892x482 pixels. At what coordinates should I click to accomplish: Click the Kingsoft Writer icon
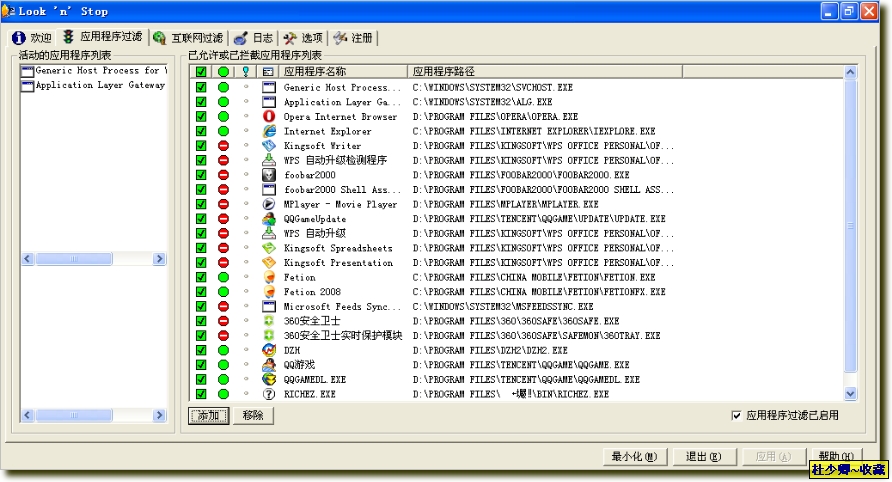click(x=269, y=146)
